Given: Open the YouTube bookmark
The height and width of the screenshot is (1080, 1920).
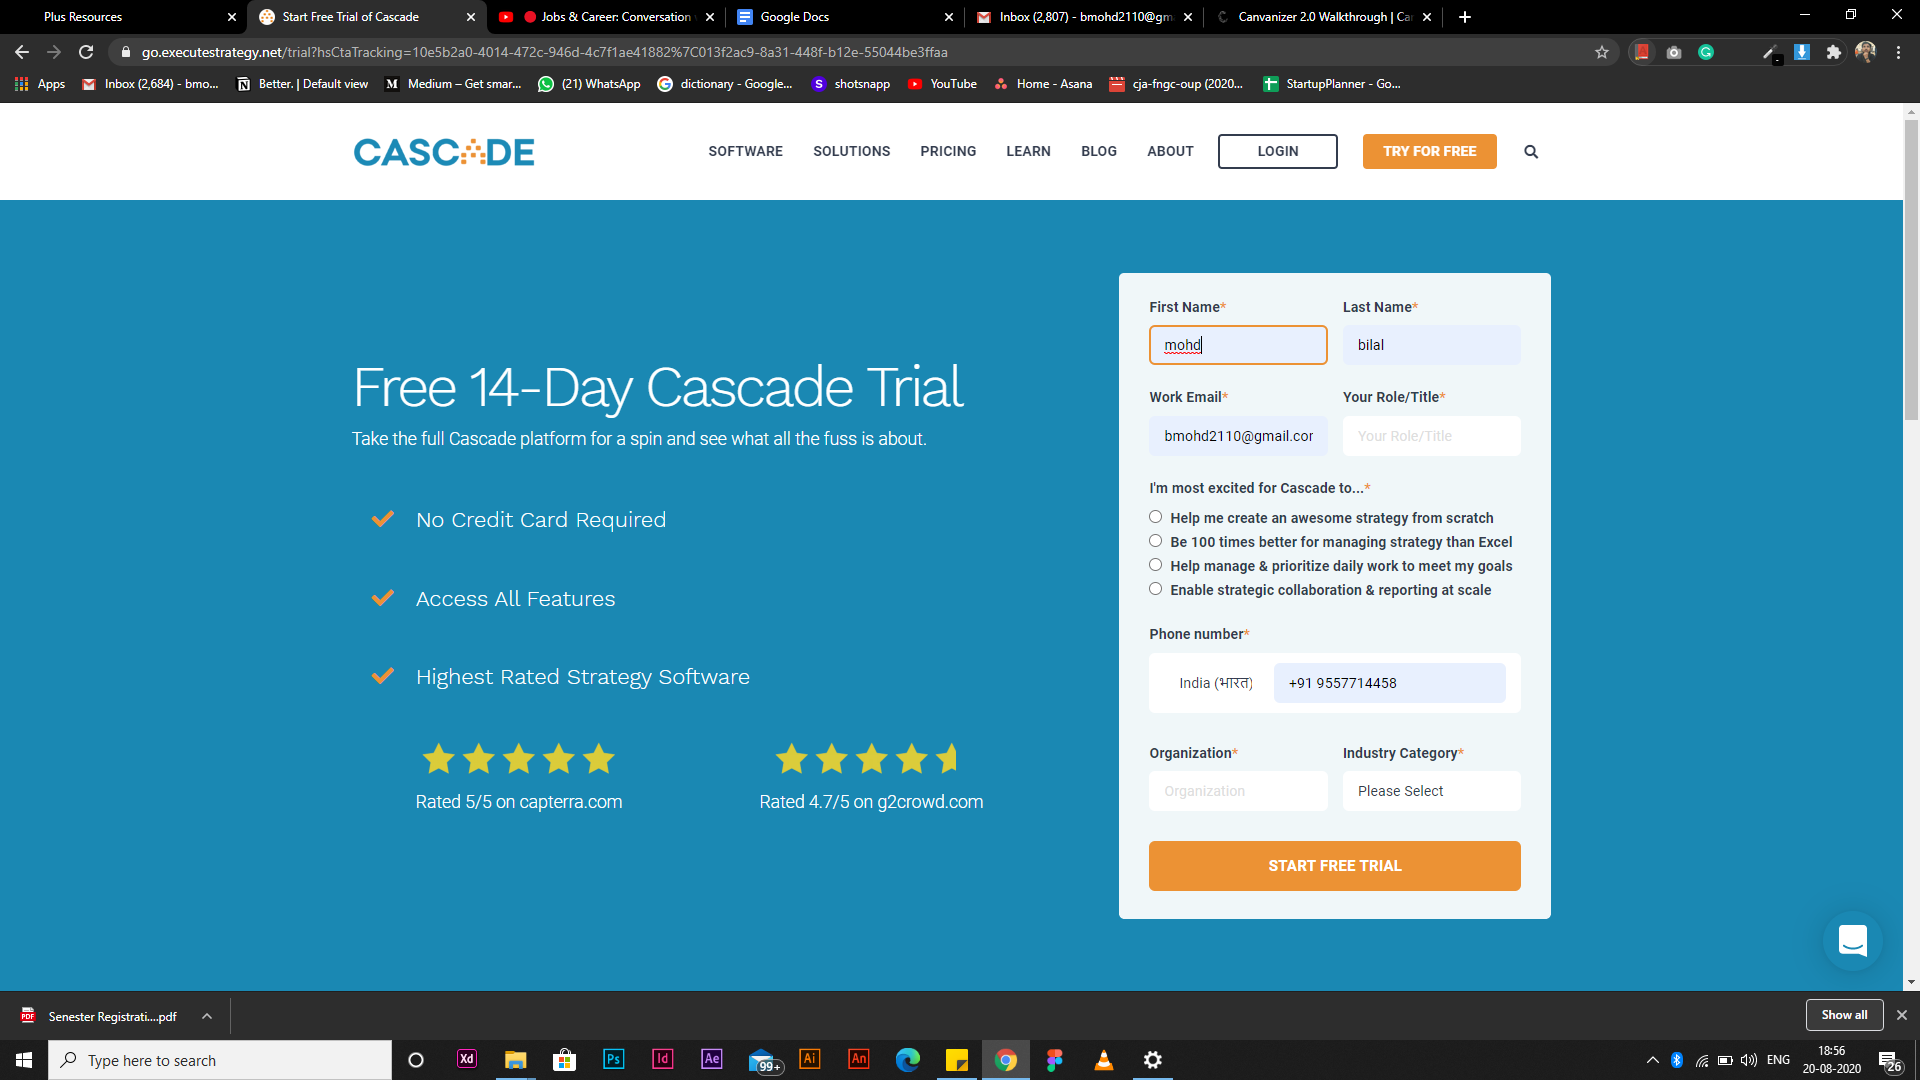Looking at the screenshot, I should tap(942, 84).
